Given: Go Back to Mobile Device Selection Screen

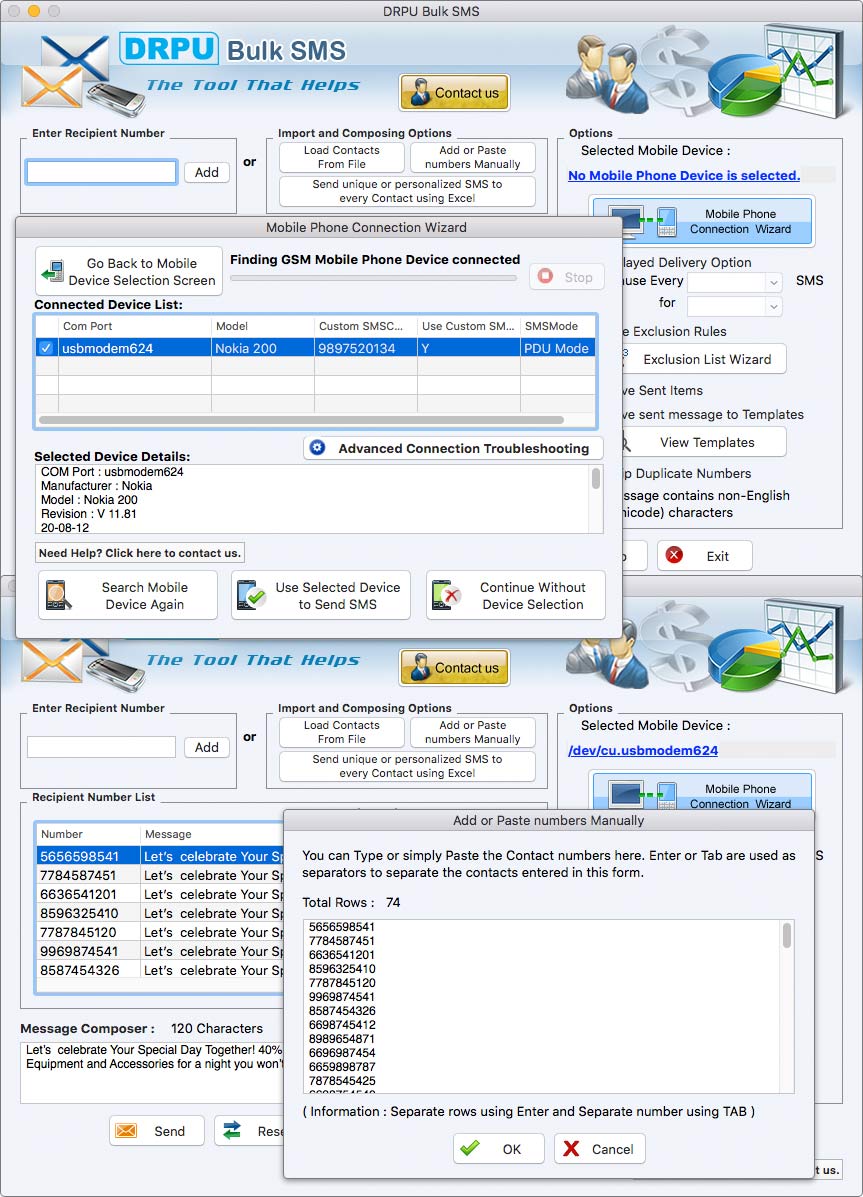Looking at the screenshot, I should (128, 273).
